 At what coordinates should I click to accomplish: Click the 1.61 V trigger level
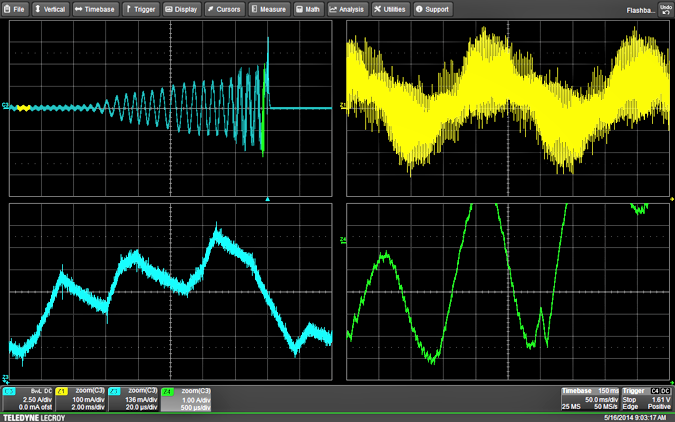[x=661, y=400]
